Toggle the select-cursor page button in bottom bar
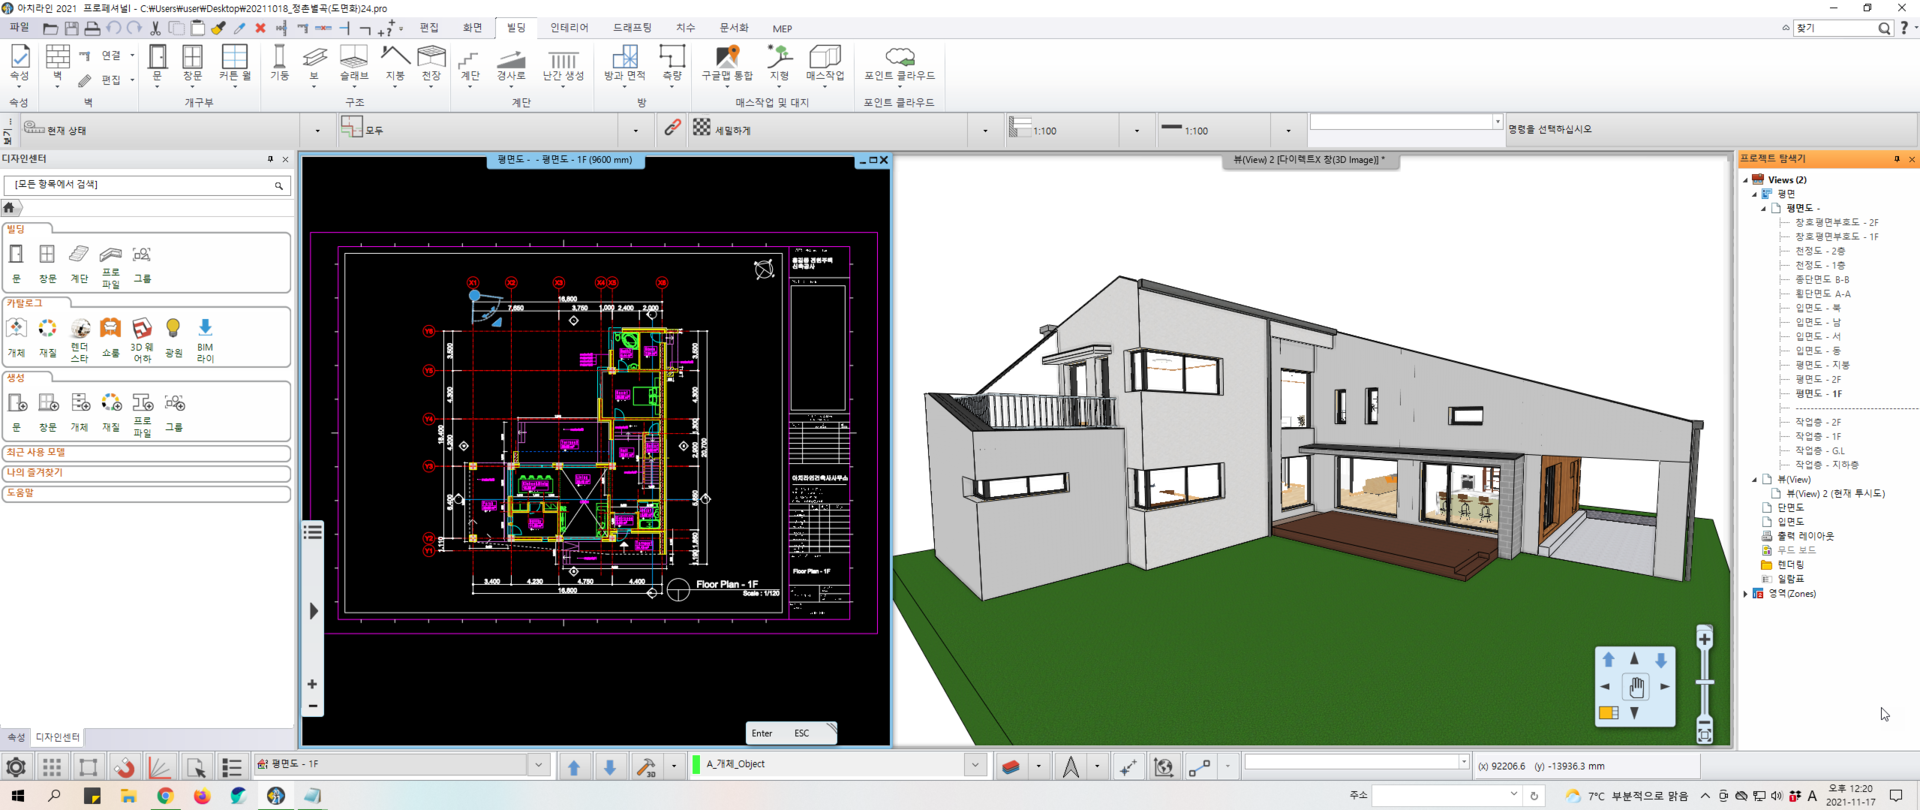This screenshot has height=810, width=1920. click(196, 767)
